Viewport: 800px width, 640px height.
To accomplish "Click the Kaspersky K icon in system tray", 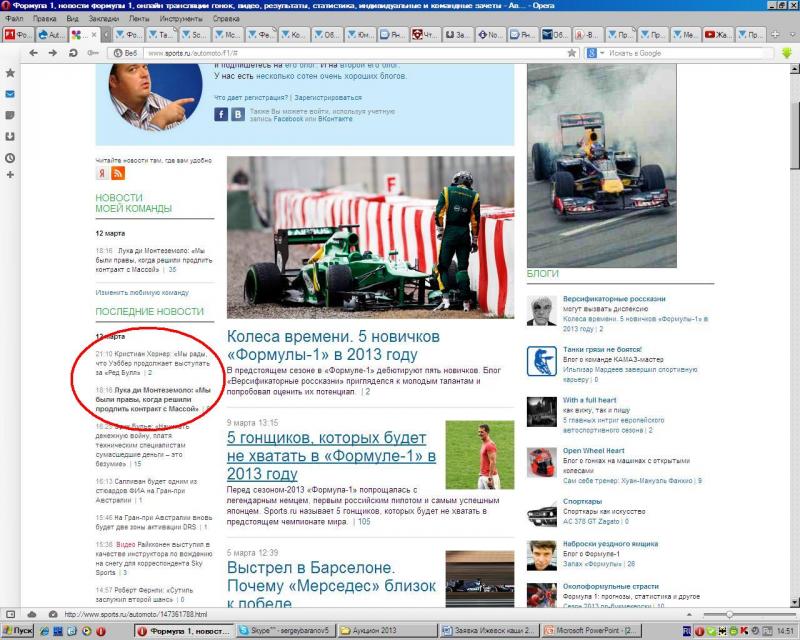I will click(x=744, y=631).
